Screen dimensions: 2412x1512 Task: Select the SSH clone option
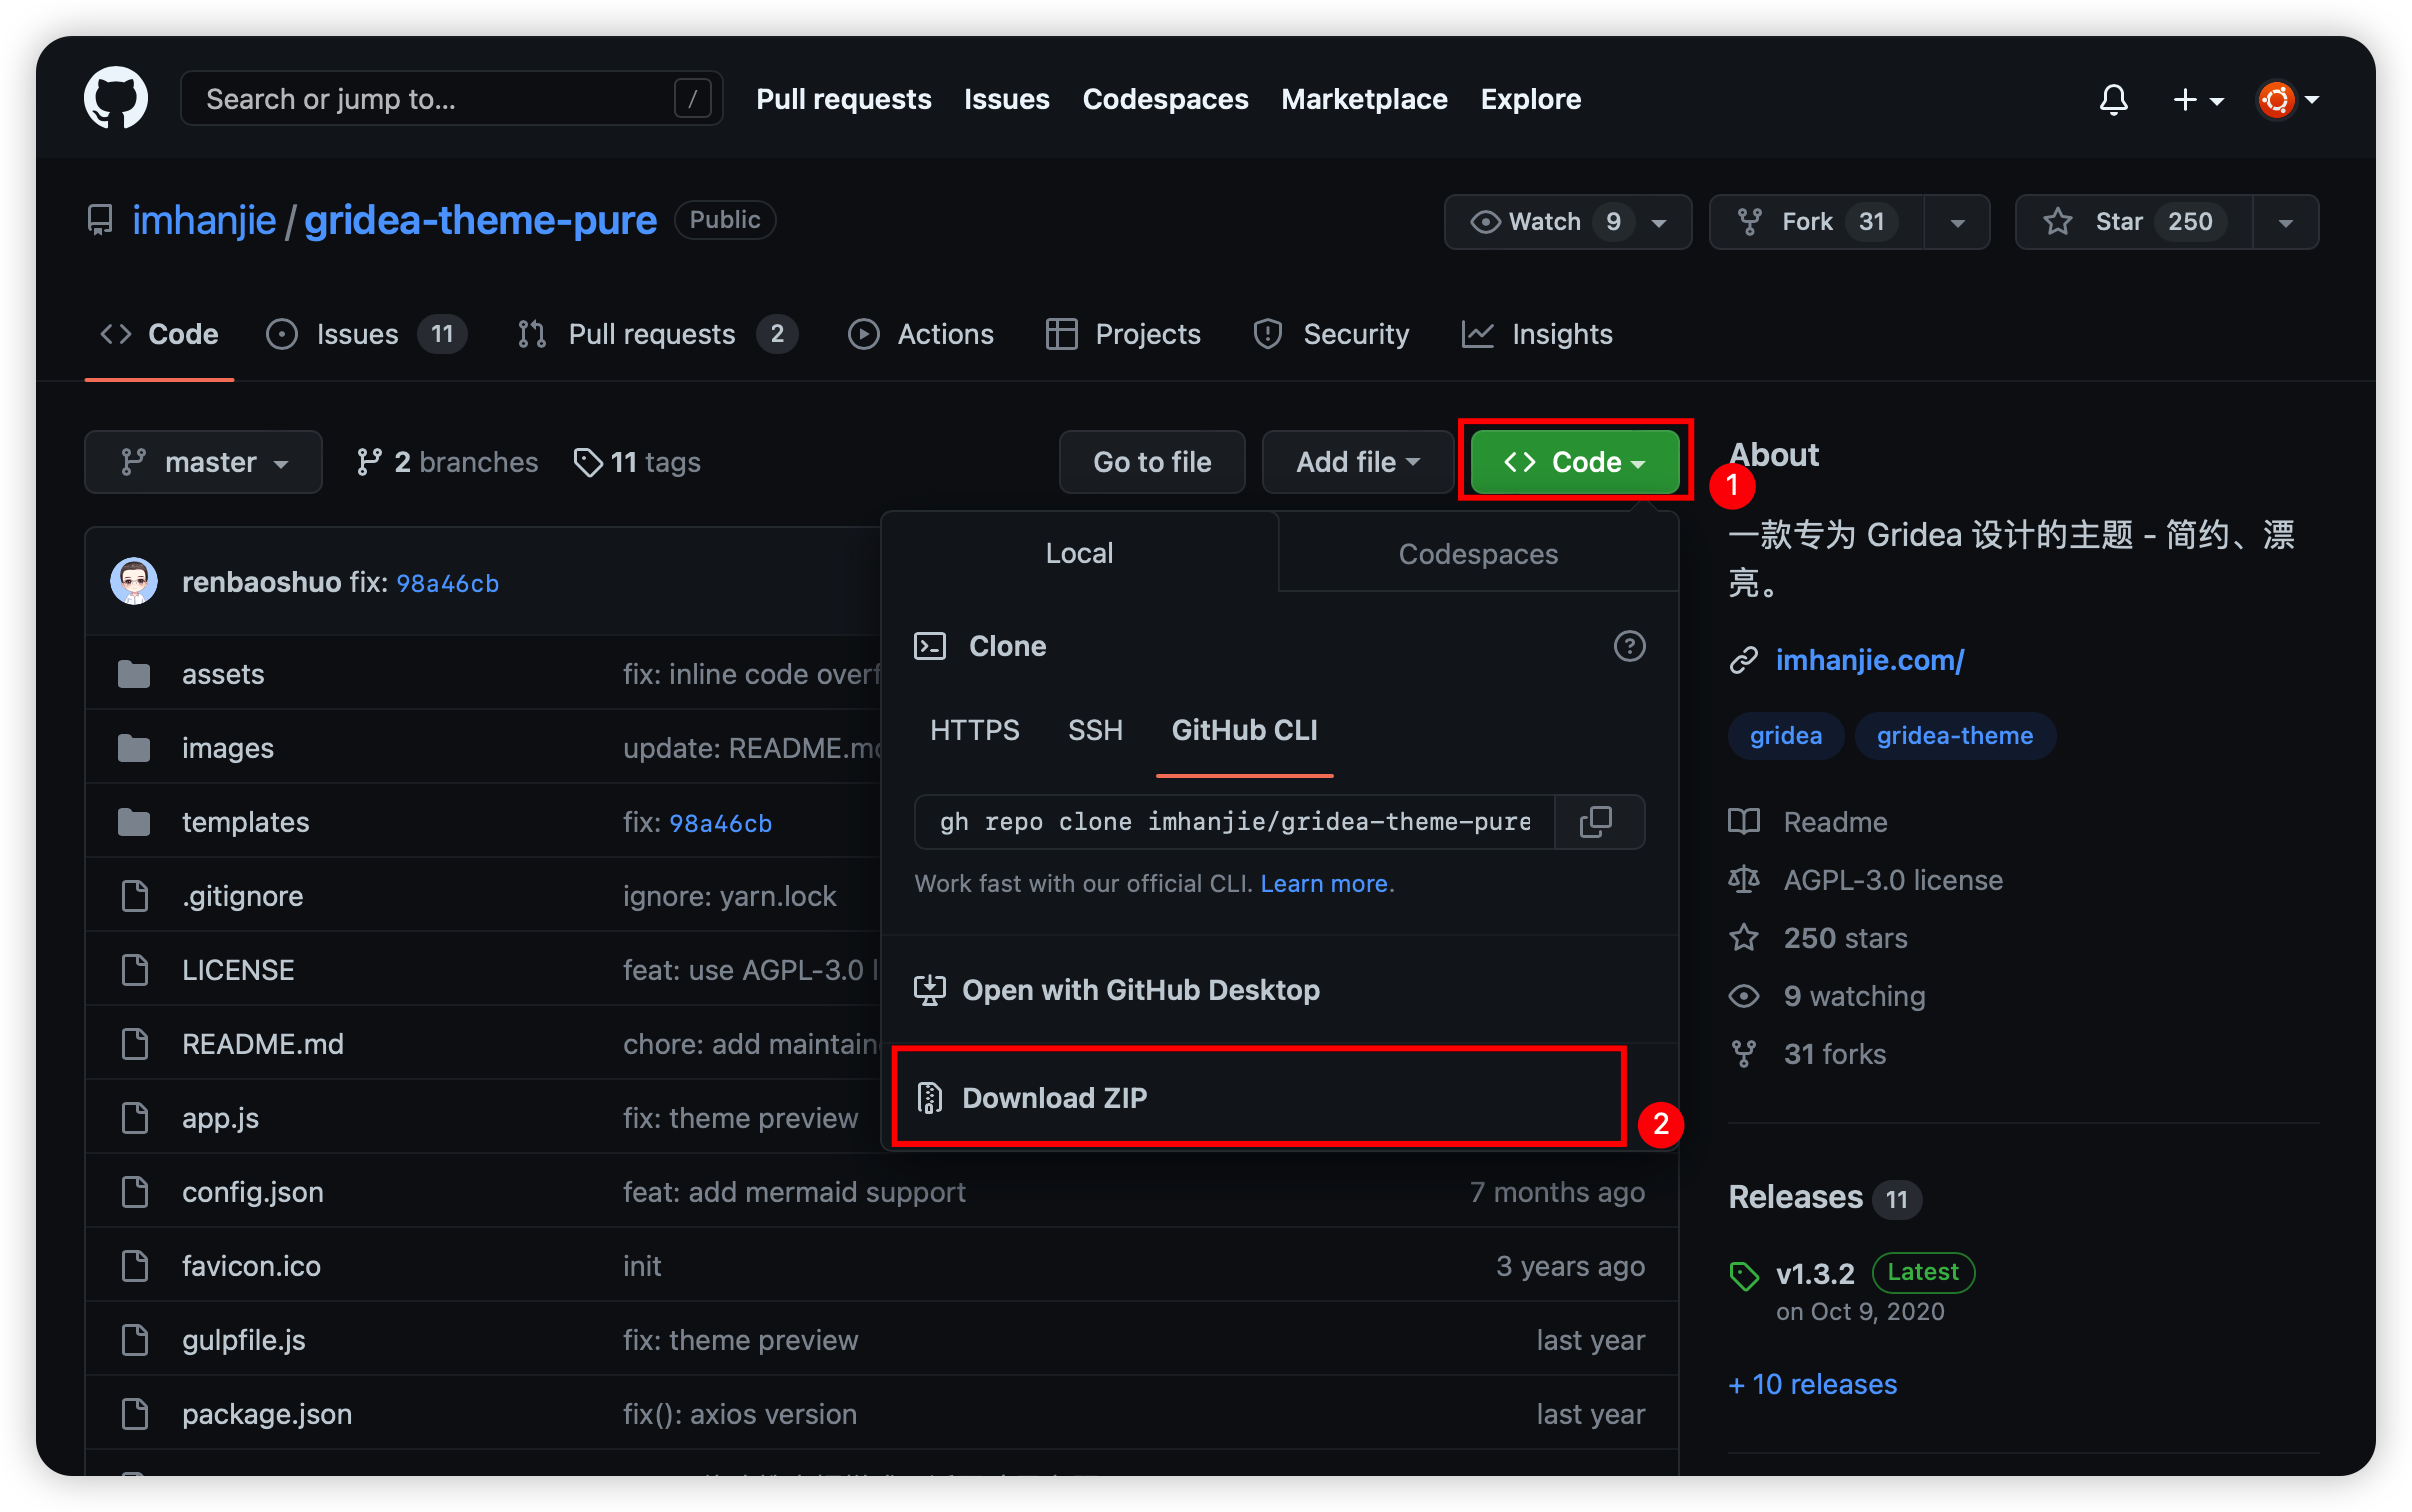(1095, 730)
